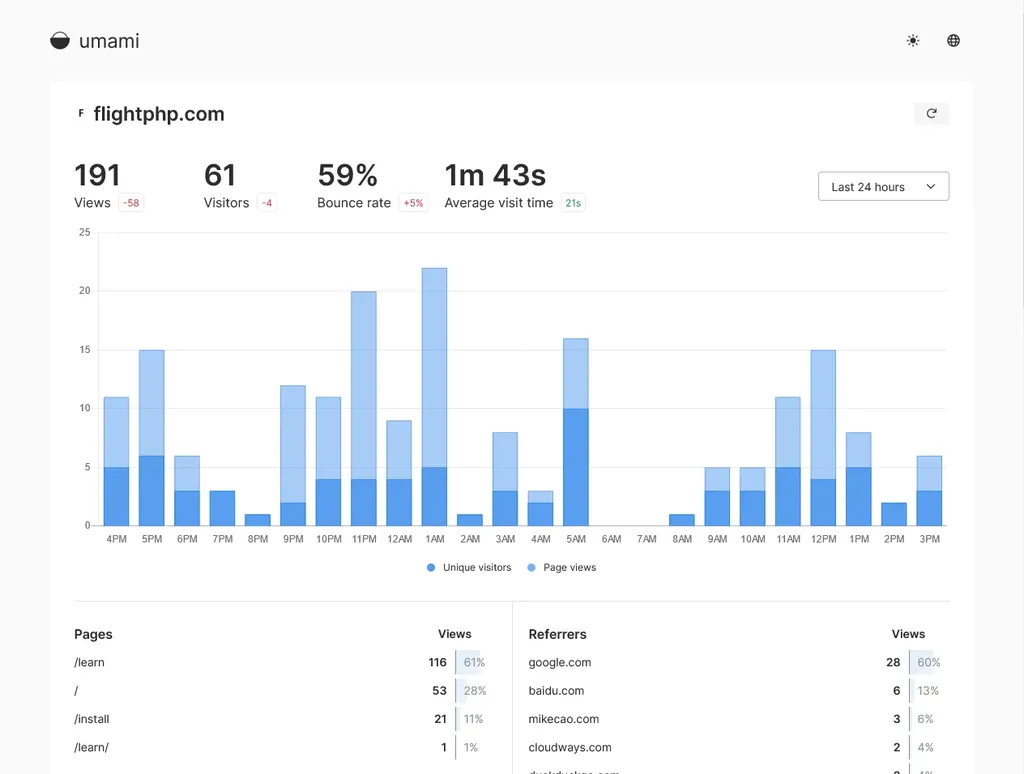This screenshot has height=774, width=1024.
Task: Click the 1m 43s average visit time
Action: (x=495, y=175)
